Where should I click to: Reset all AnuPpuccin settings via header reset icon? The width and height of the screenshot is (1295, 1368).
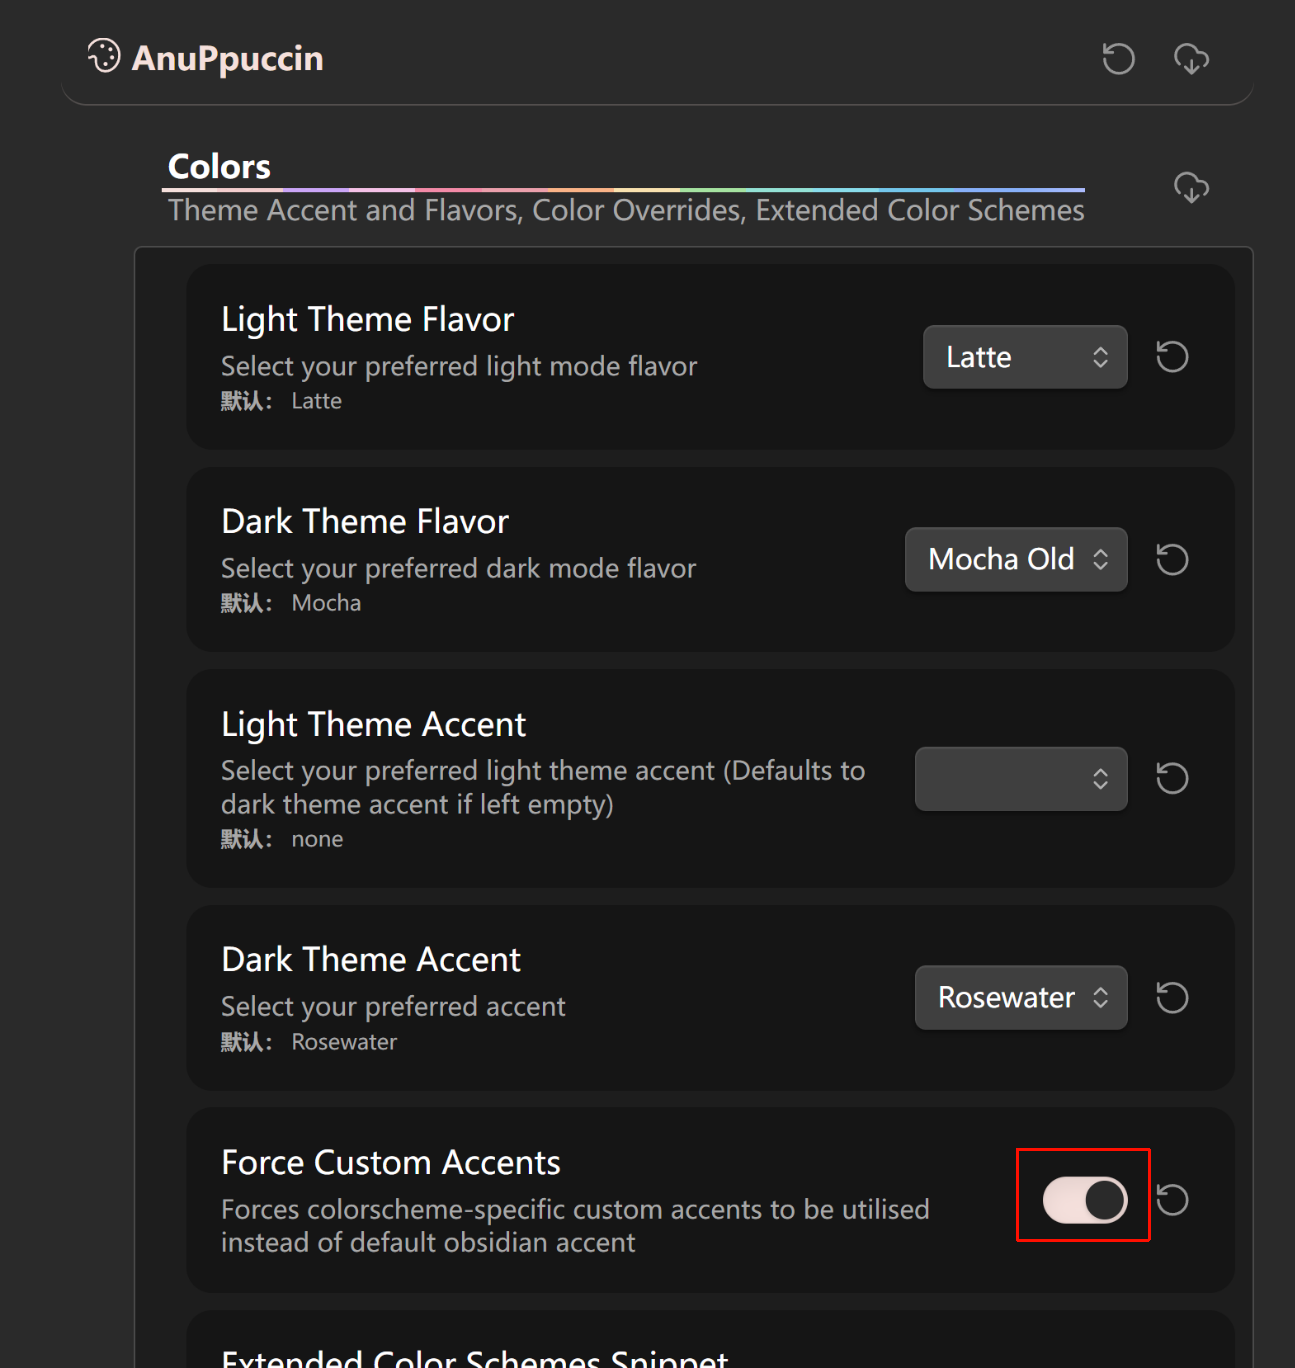coord(1118,59)
